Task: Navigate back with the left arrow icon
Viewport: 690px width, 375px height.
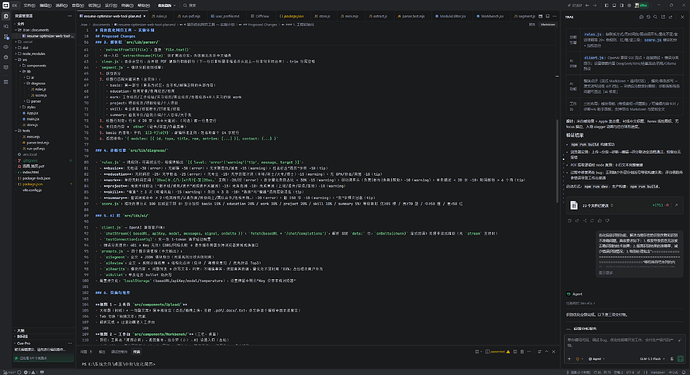Action: [x=587, y=5]
